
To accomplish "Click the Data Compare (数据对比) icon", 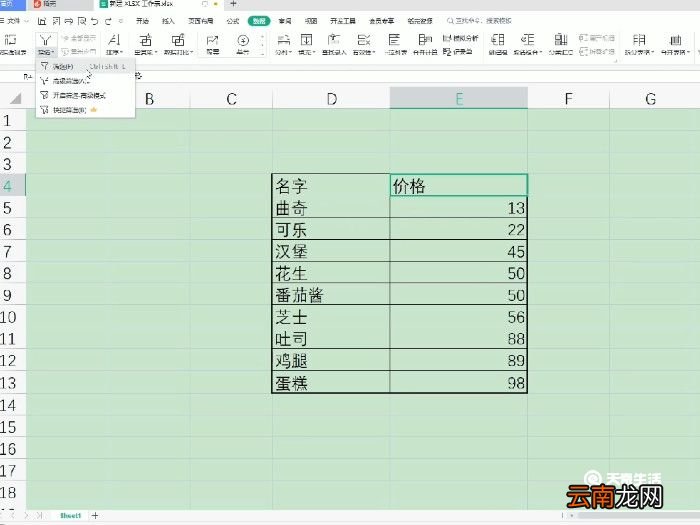I will [178, 40].
